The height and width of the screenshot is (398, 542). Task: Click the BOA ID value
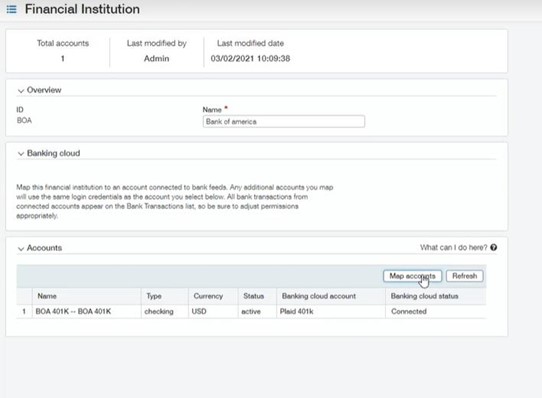[x=24, y=120]
